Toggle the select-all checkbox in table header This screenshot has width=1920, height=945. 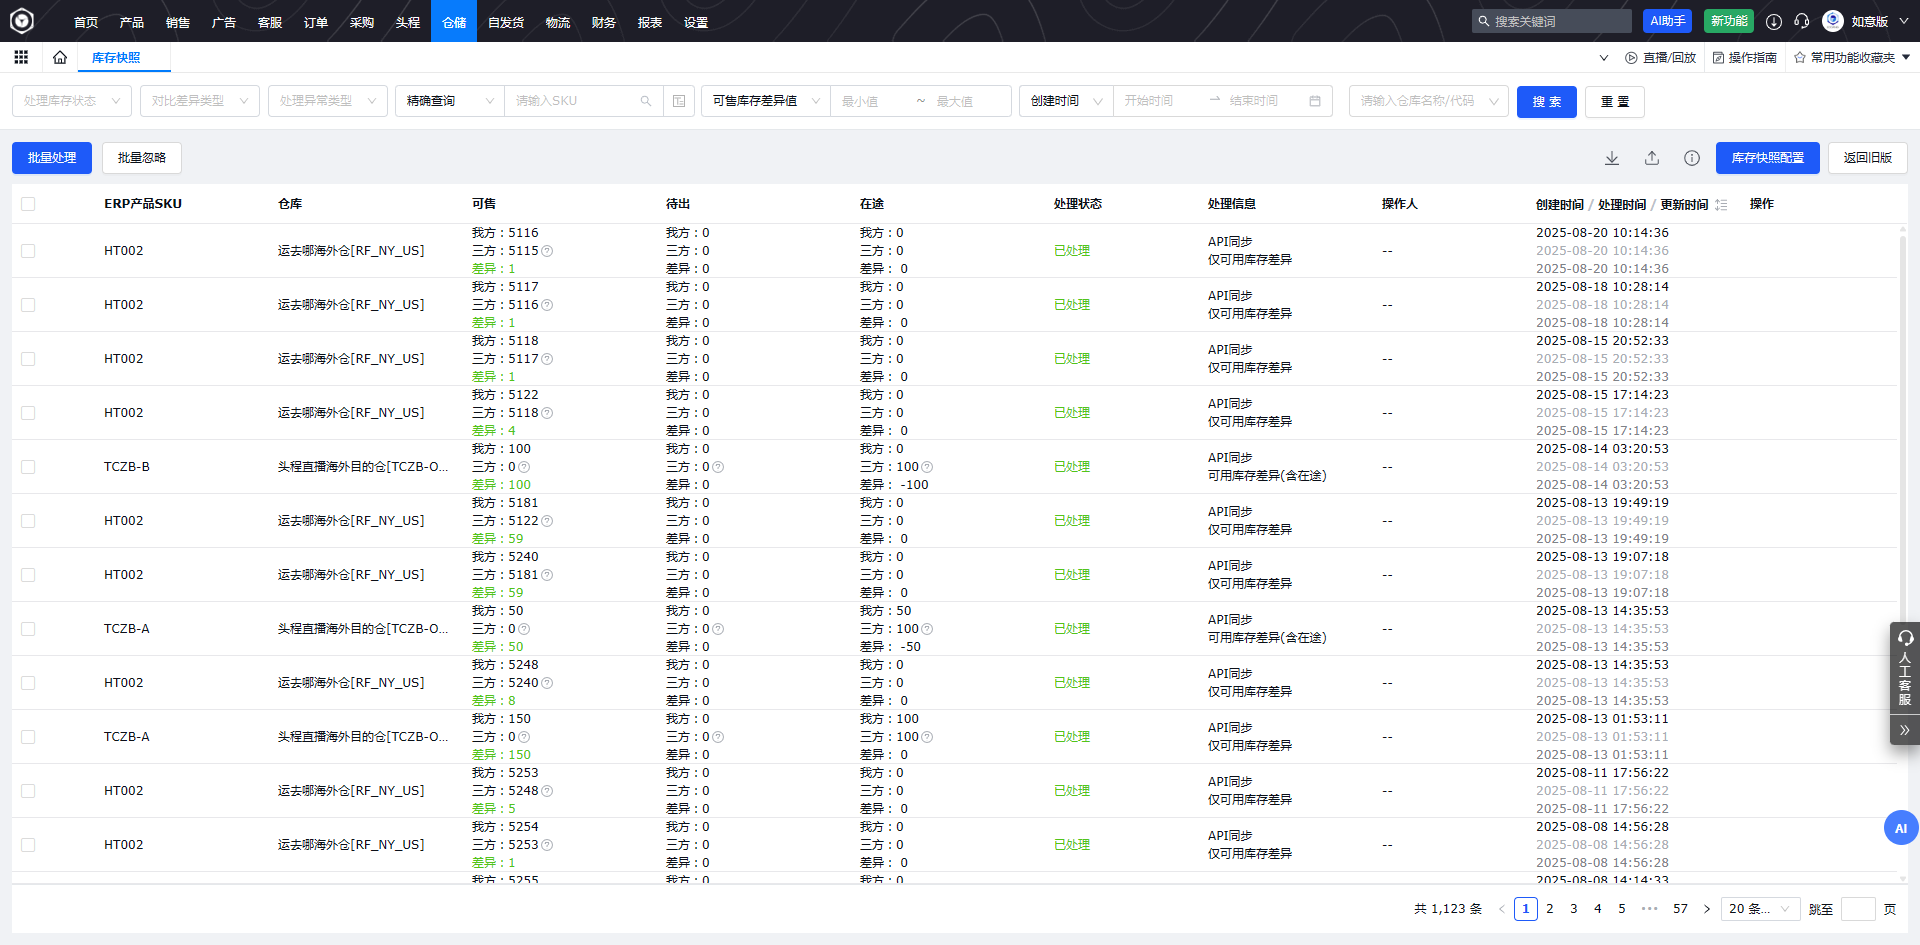point(28,204)
